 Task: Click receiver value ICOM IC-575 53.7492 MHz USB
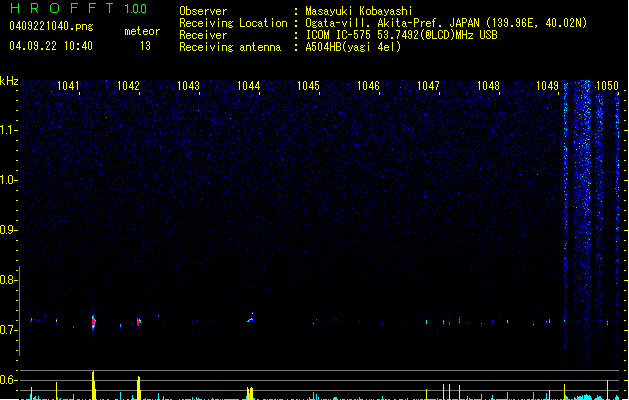coord(402,35)
